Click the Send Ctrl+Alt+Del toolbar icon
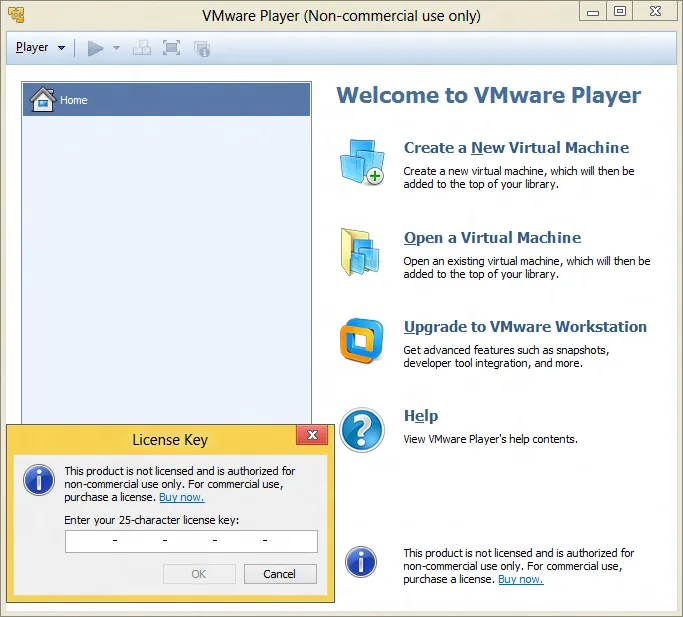 click(x=142, y=48)
